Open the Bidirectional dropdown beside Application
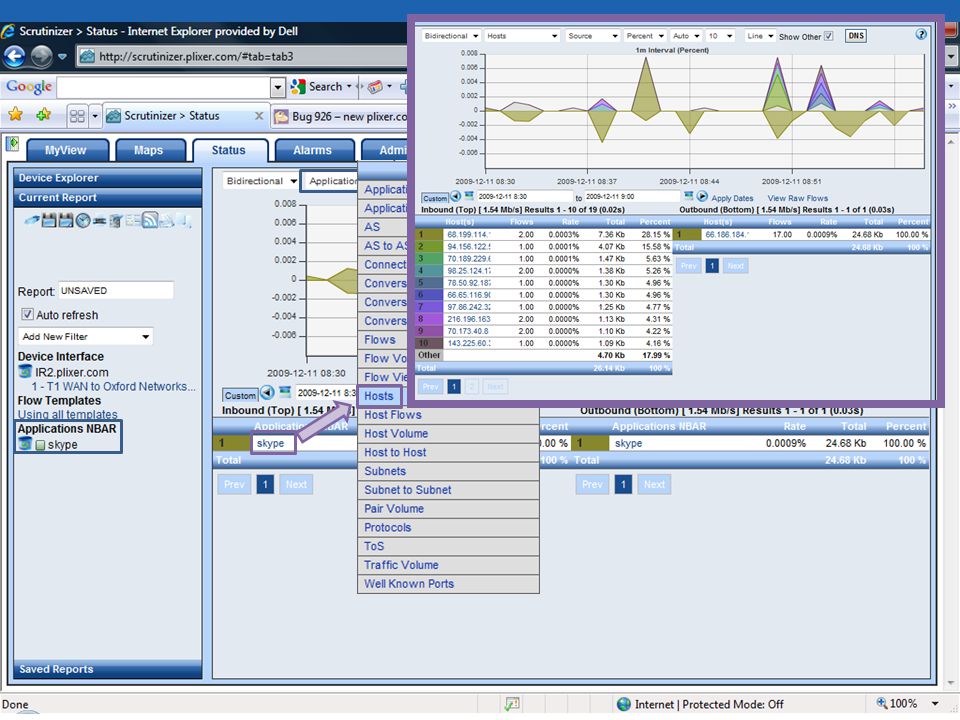 tap(260, 181)
